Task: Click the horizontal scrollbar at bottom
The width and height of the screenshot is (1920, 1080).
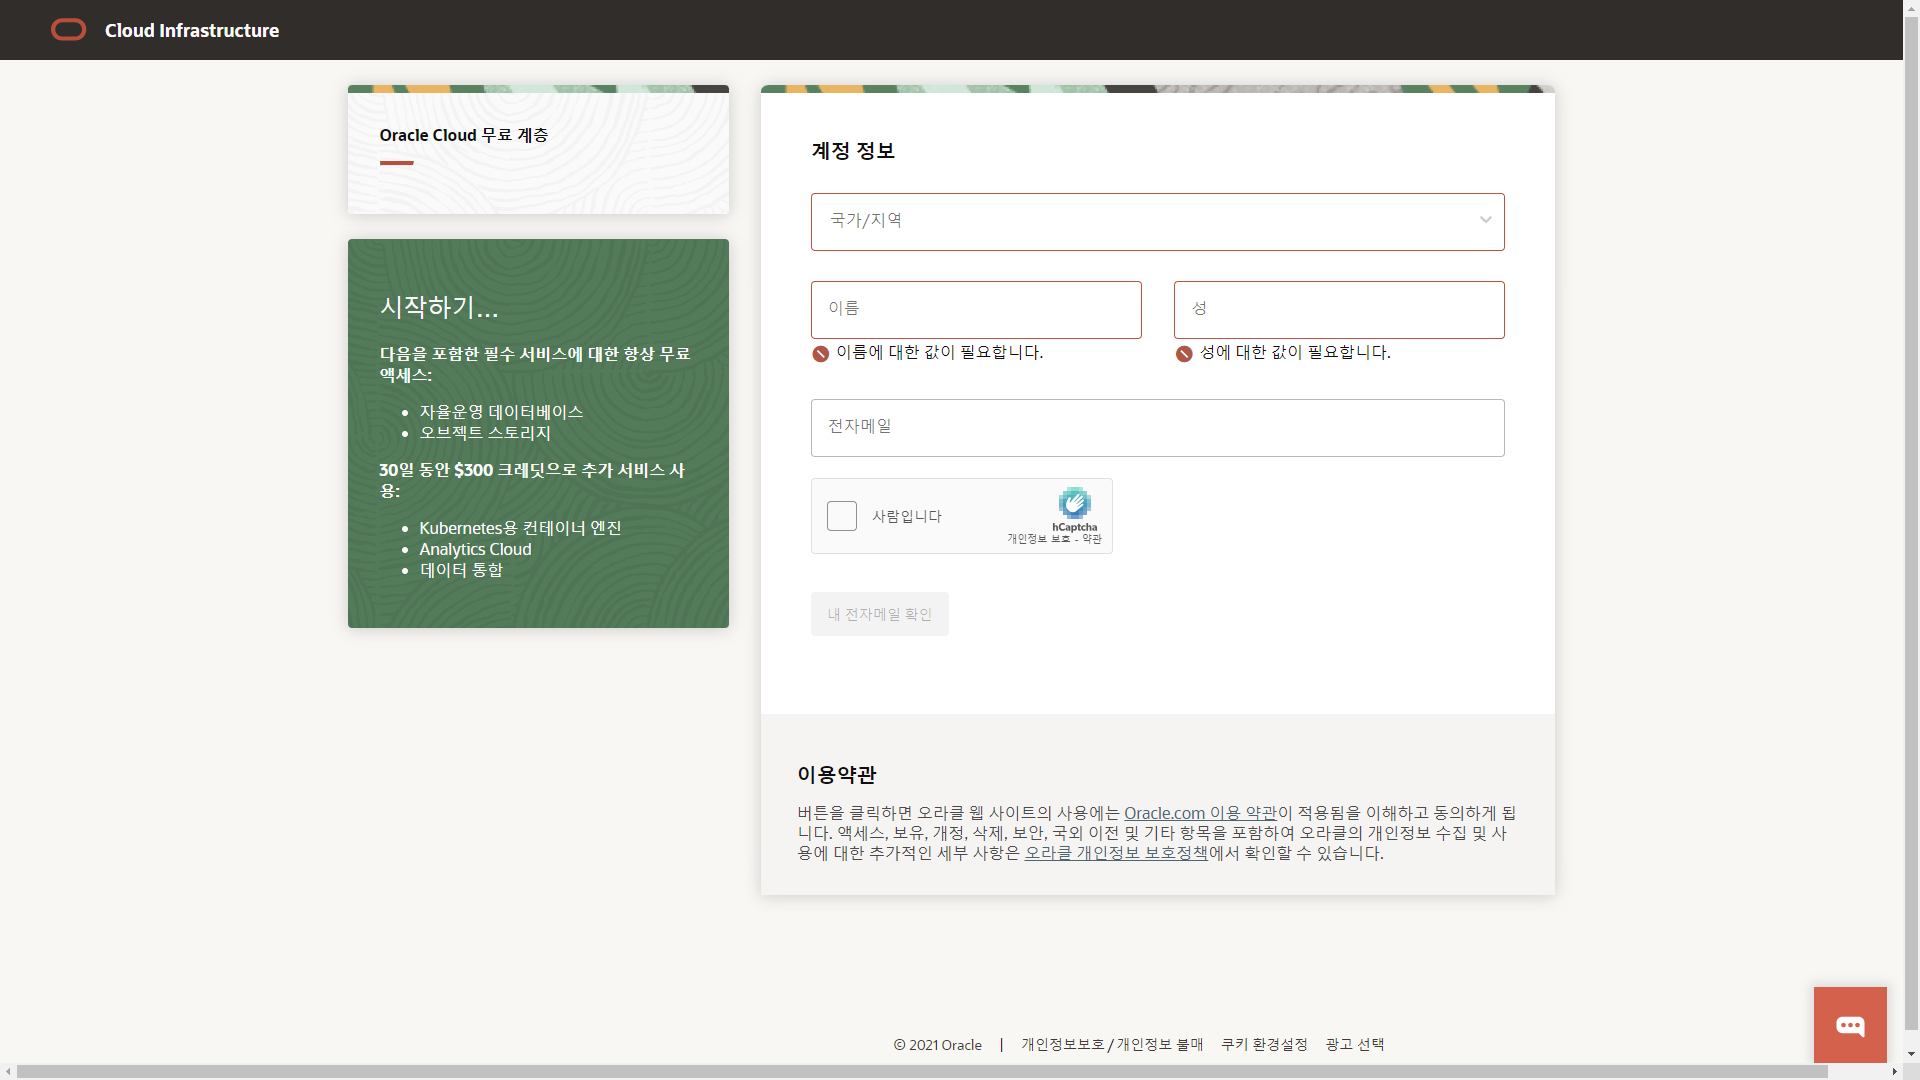Action: (x=920, y=1071)
